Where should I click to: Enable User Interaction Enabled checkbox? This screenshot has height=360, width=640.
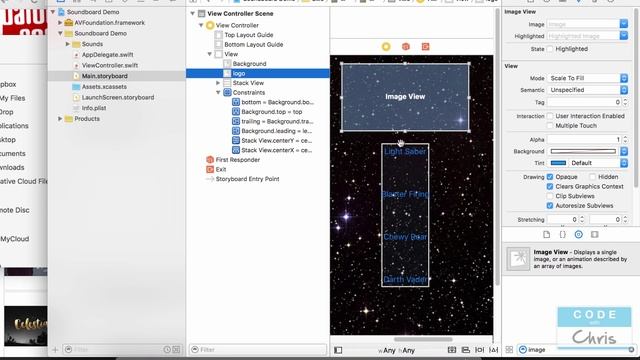(x=550, y=116)
